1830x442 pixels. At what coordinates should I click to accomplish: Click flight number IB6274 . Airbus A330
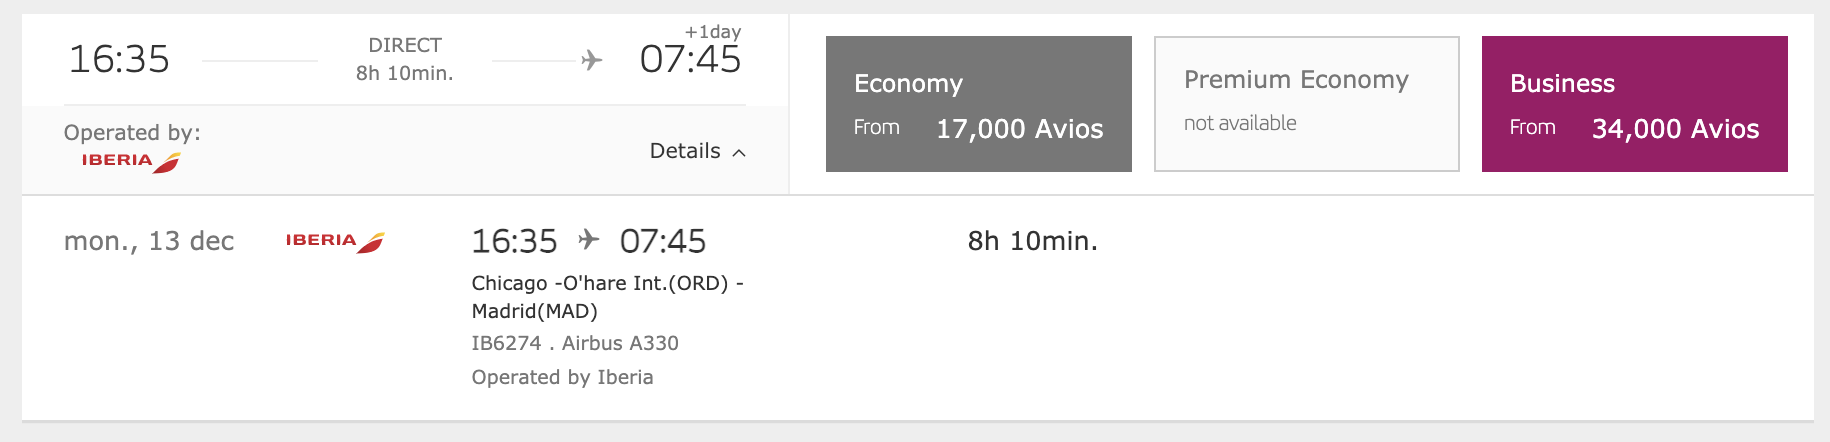tap(575, 343)
